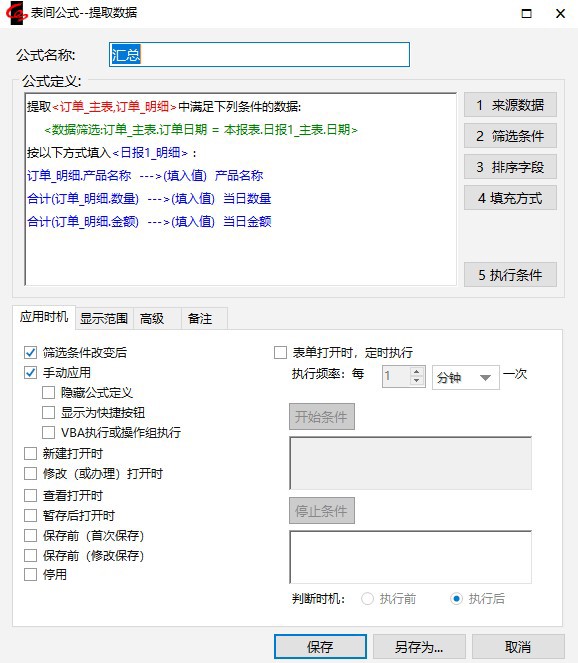578x663 pixels.
Task: Decrease the frequency with the stepper down arrow
Action: [416, 380]
